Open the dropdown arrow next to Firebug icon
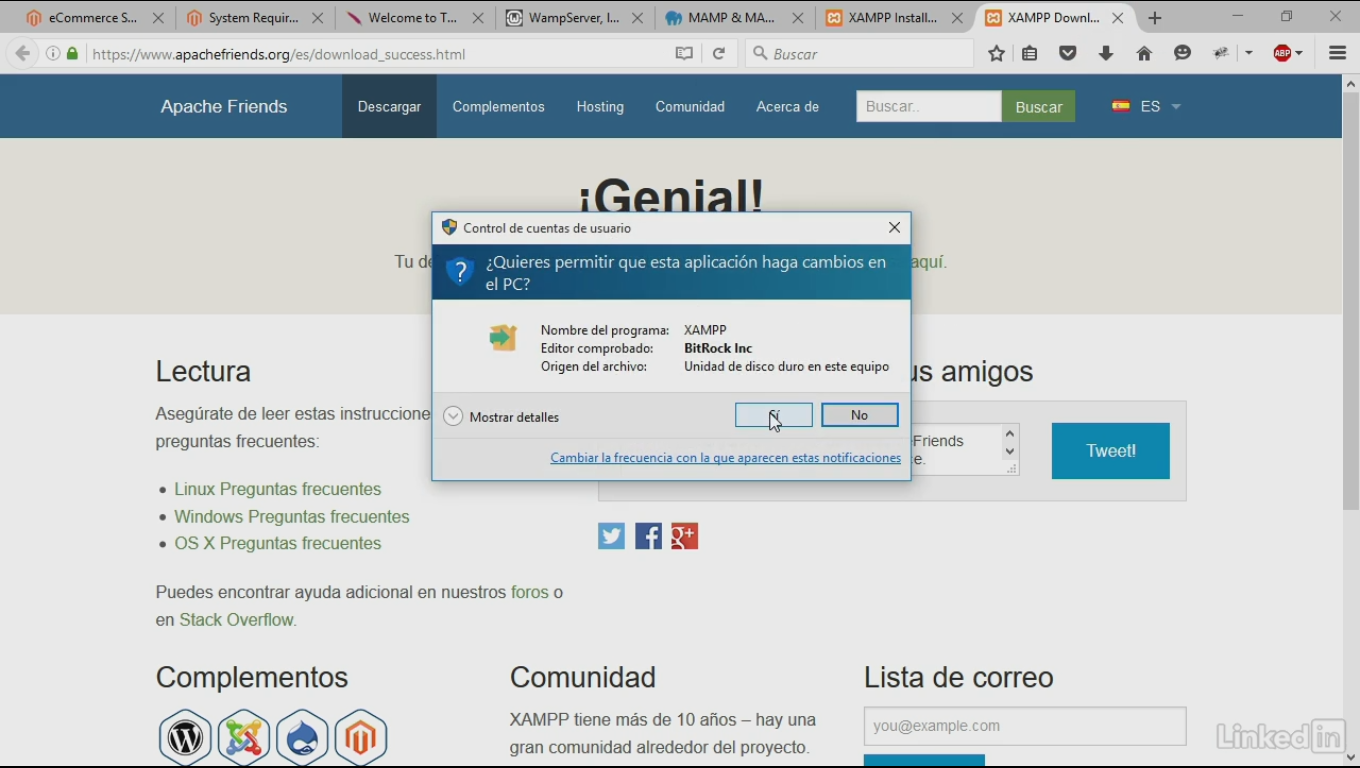 click(1249, 54)
